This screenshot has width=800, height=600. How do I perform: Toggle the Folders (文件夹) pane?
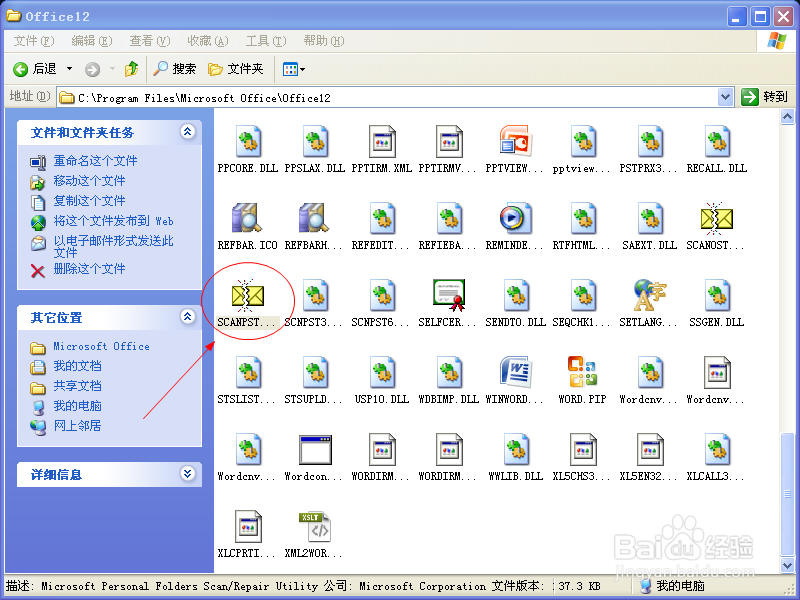click(236, 69)
